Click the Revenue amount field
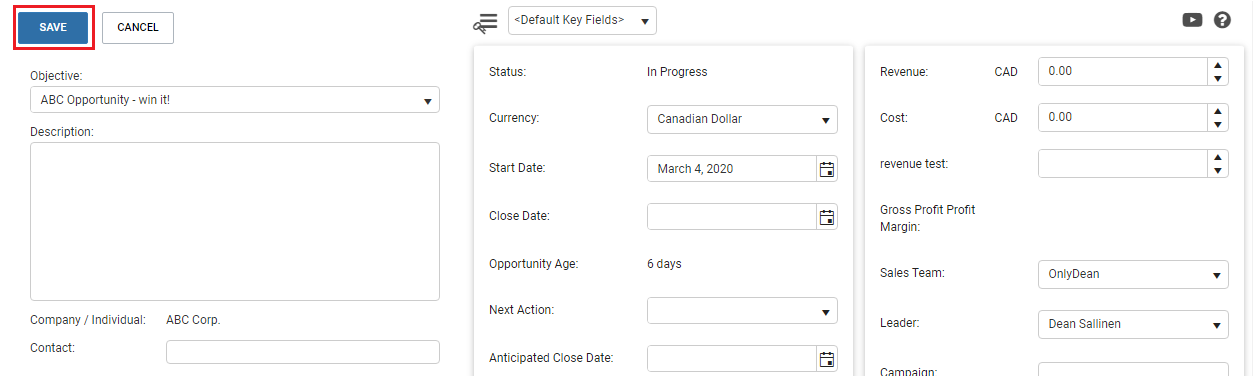Screen dimensions: 1253x376 point(1123,72)
